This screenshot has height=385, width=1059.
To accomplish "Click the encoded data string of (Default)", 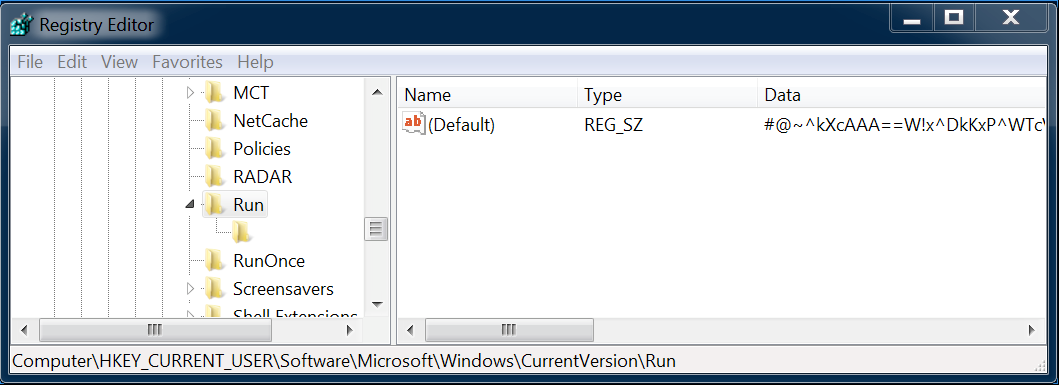I will tap(905, 125).
